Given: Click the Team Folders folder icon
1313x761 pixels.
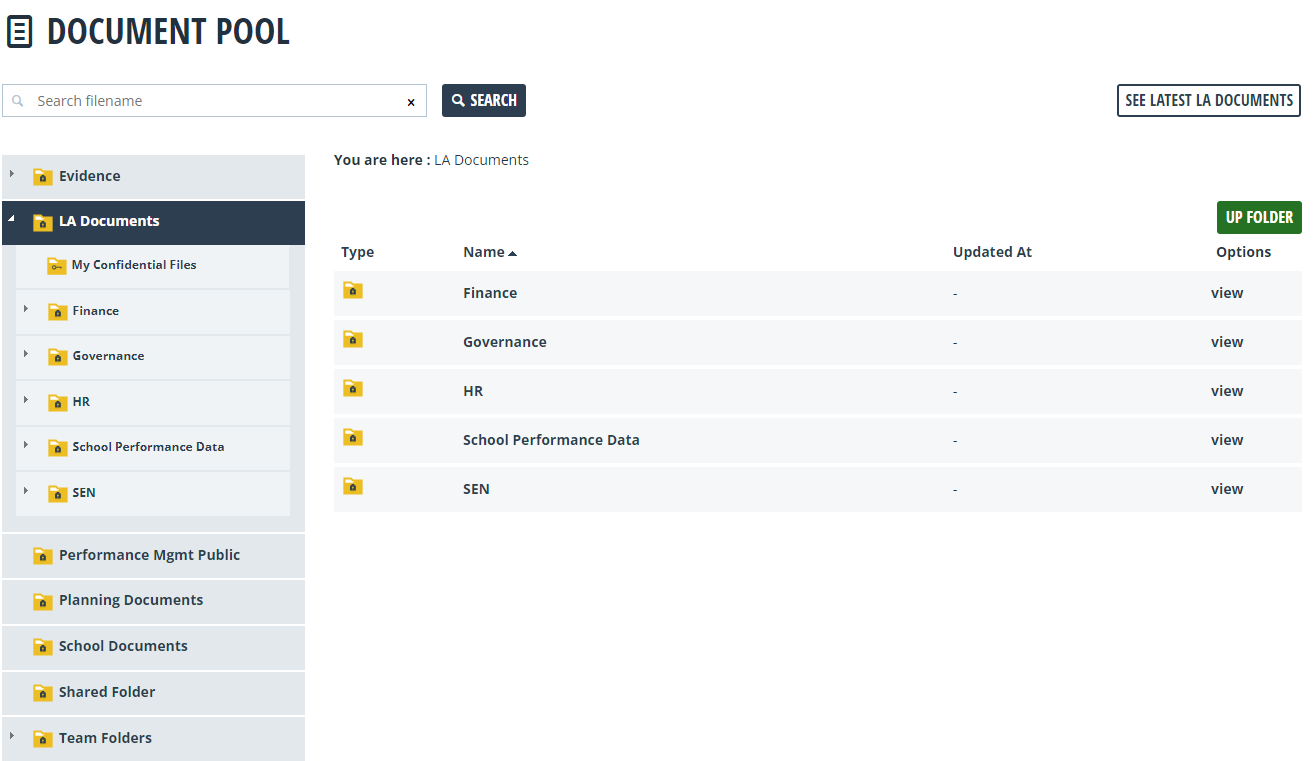Looking at the screenshot, I should tap(42, 739).
